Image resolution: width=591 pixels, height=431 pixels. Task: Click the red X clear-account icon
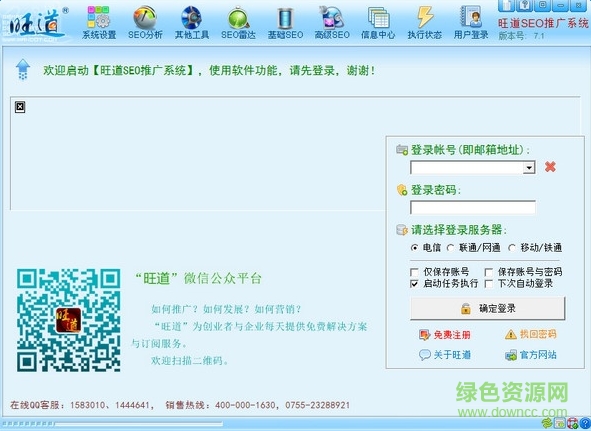[x=550, y=166]
